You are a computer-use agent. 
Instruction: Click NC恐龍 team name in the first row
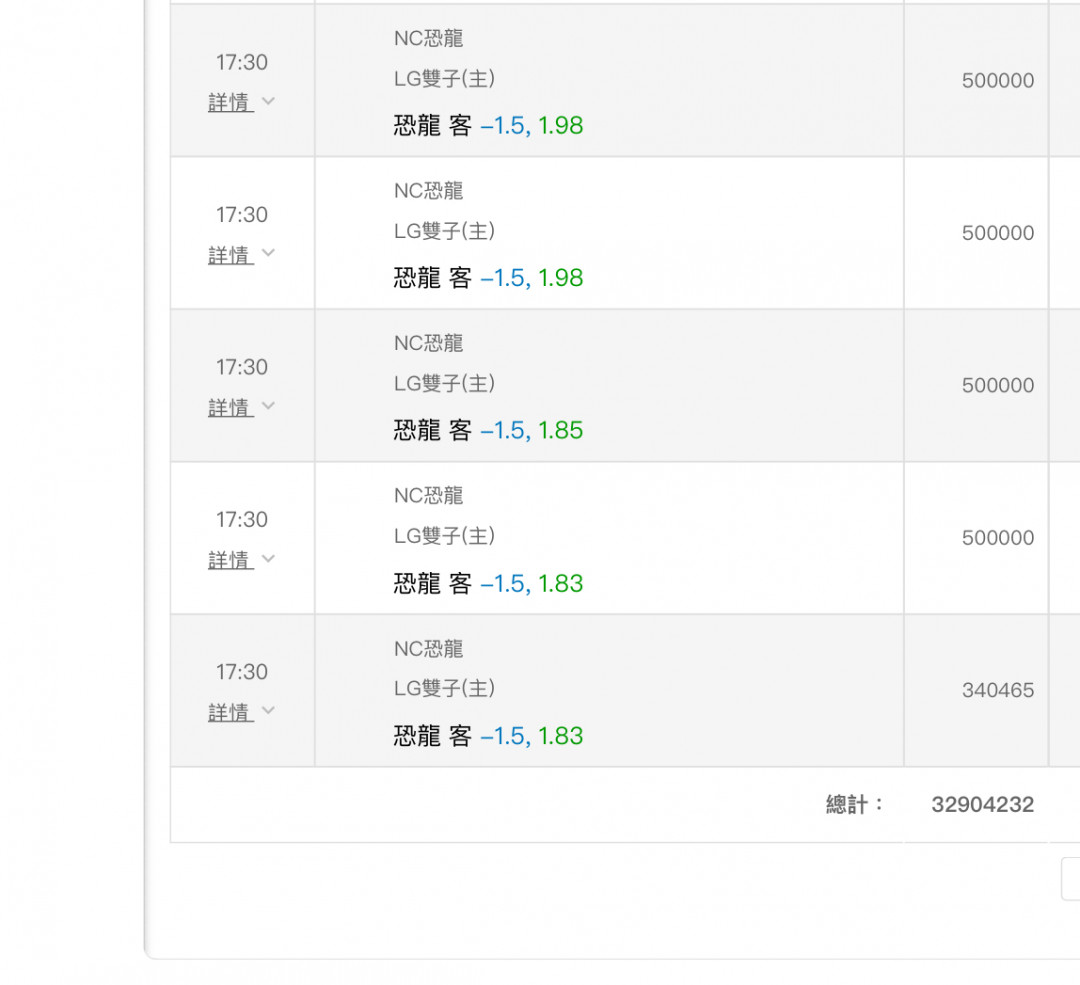[x=428, y=38]
